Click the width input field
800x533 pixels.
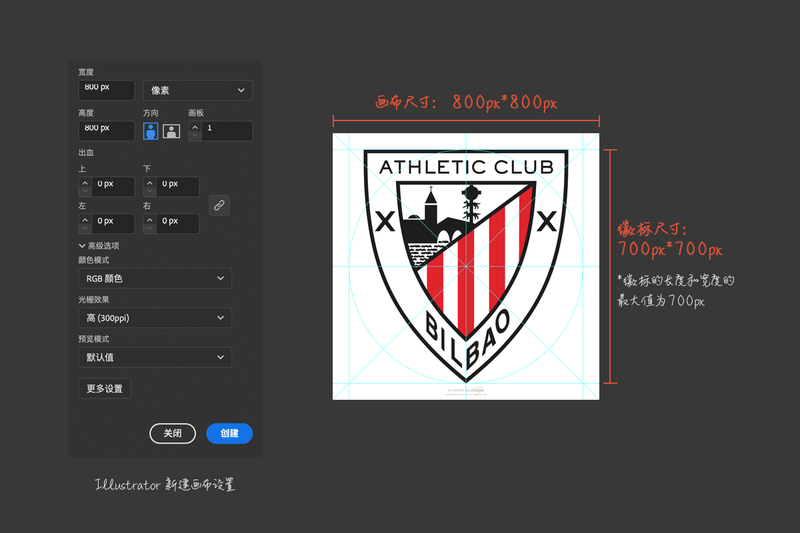click(x=106, y=90)
